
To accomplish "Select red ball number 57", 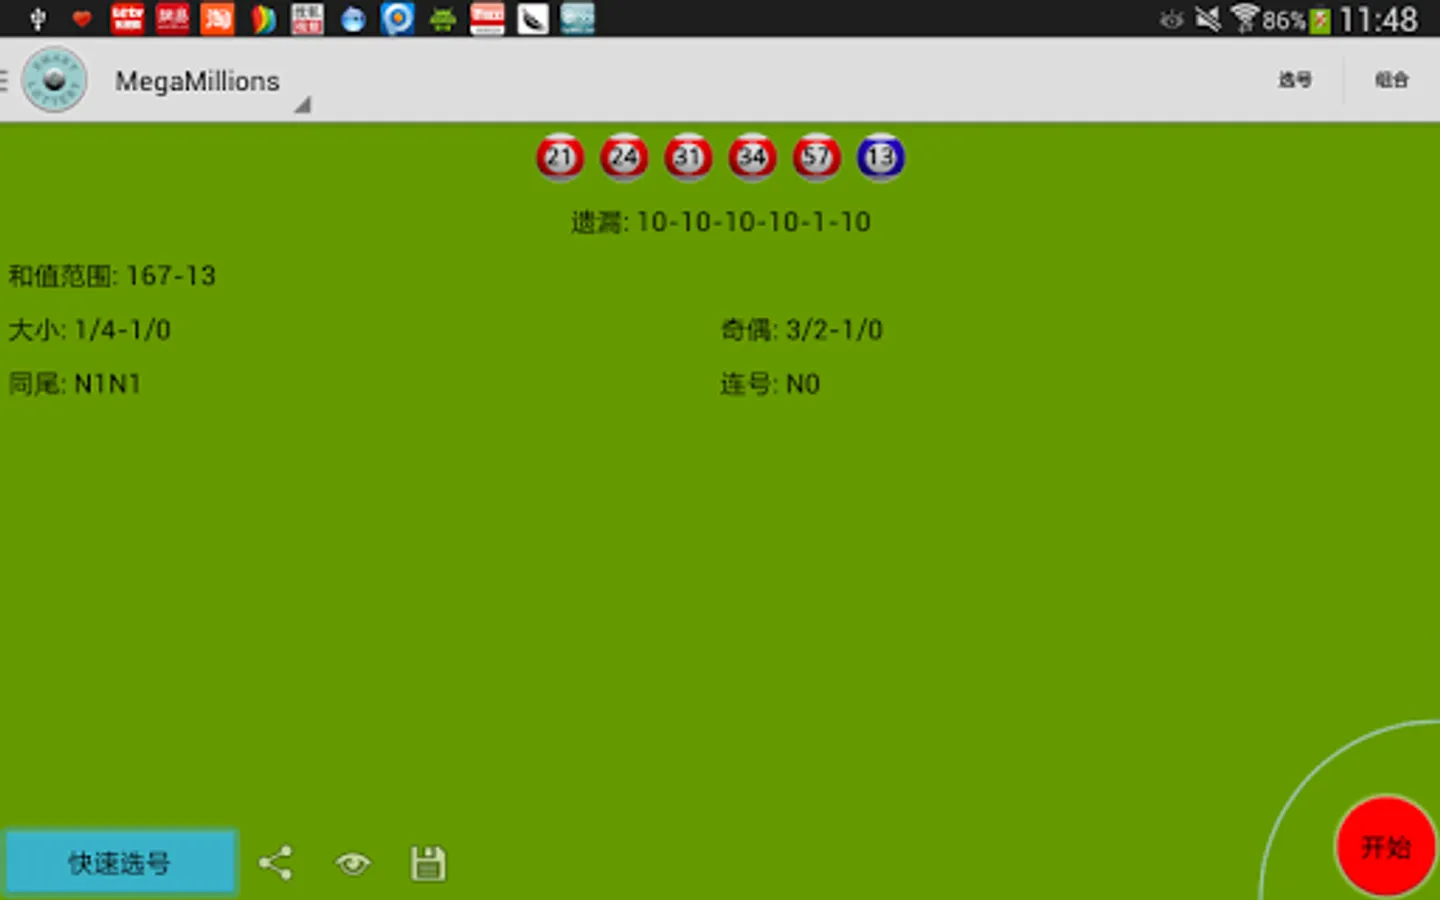I will click(816, 157).
